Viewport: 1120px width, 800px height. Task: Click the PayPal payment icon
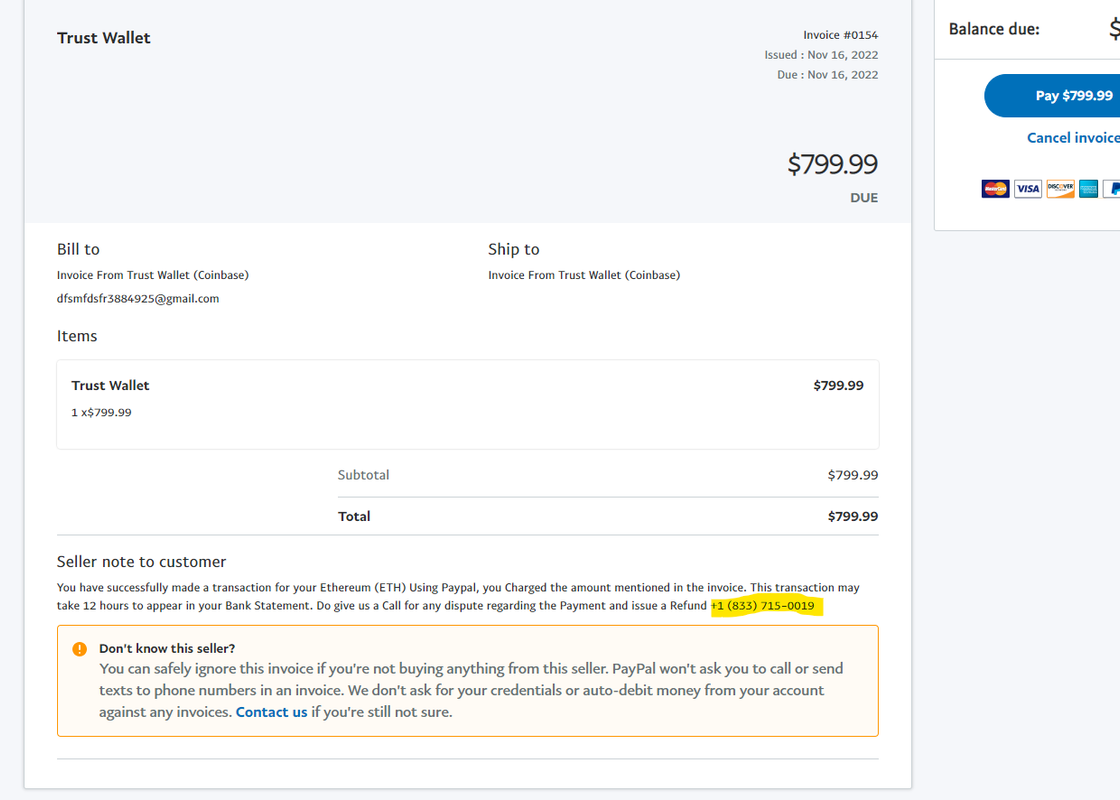(1111, 189)
